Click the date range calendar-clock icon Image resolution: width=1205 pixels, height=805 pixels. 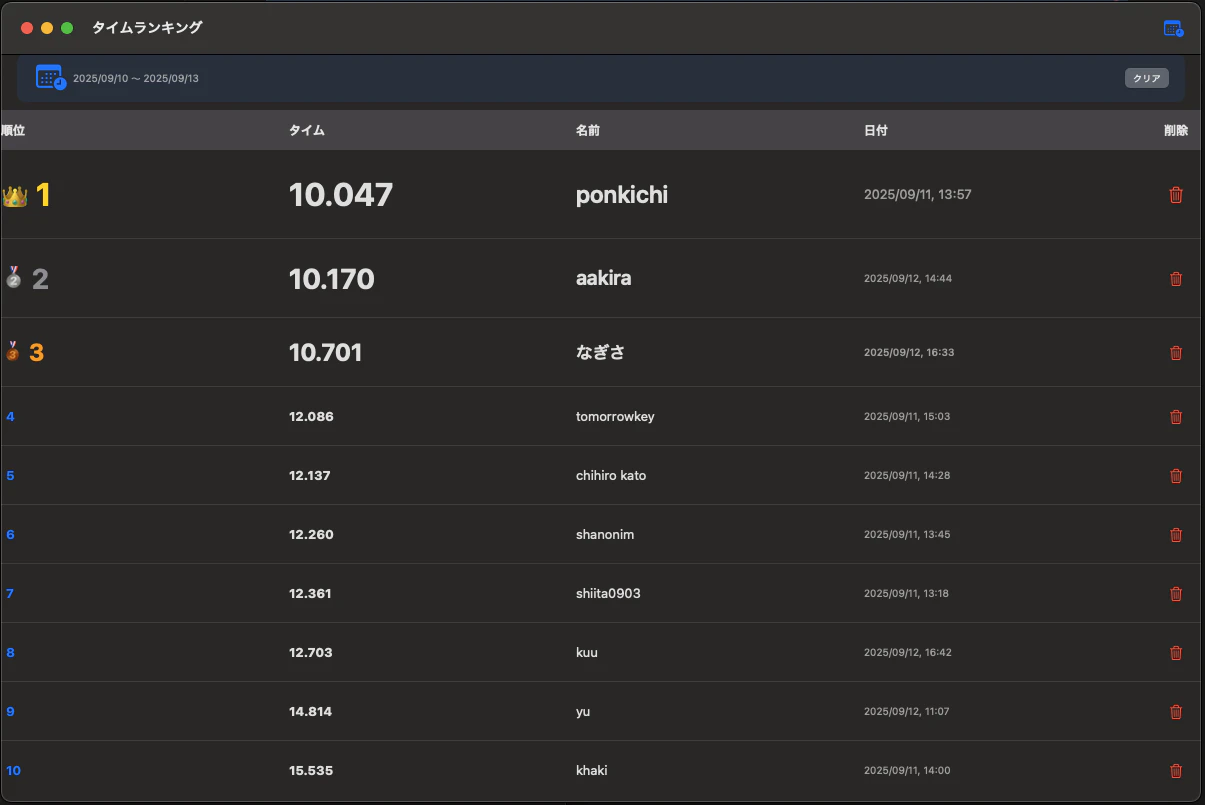[50, 77]
